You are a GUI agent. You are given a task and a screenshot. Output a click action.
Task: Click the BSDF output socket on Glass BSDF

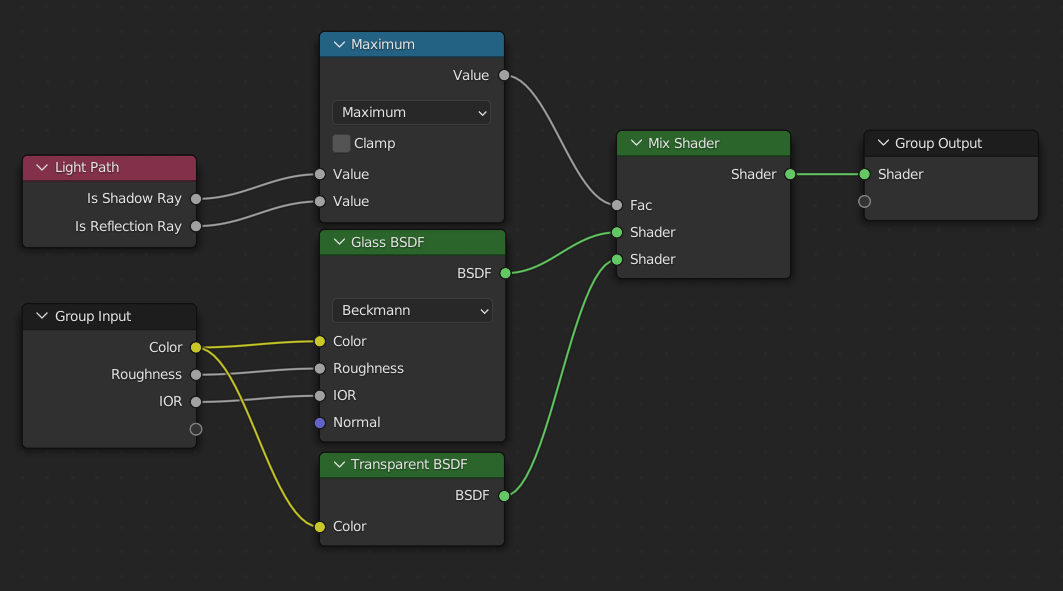505,272
